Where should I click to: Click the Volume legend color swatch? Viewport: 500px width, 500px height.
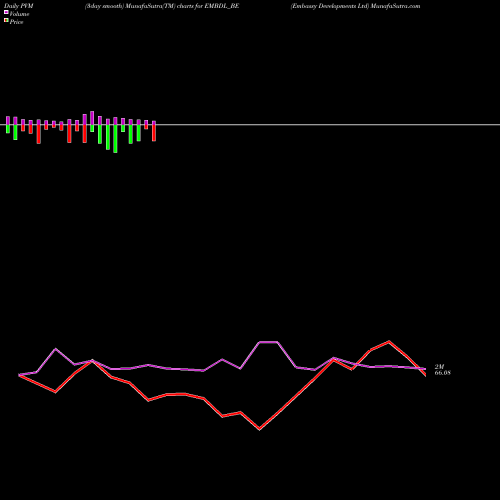coord(6,12)
